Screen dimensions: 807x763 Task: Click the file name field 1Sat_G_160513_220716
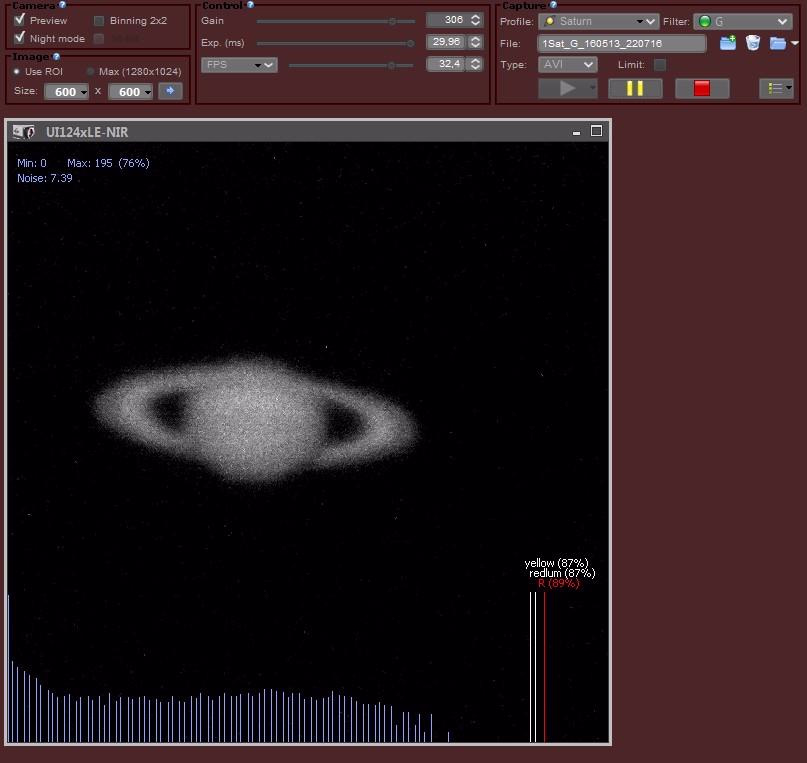click(621, 43)
